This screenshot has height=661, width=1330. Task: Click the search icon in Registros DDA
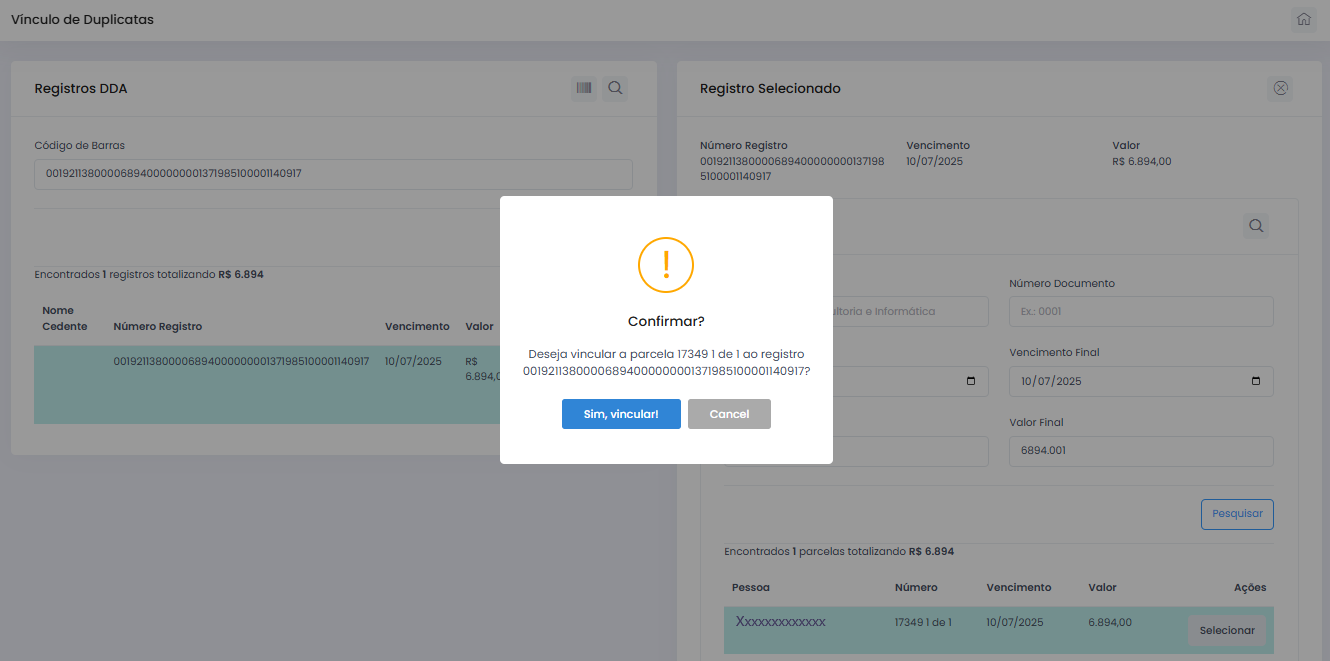click(x=616, y=89)
